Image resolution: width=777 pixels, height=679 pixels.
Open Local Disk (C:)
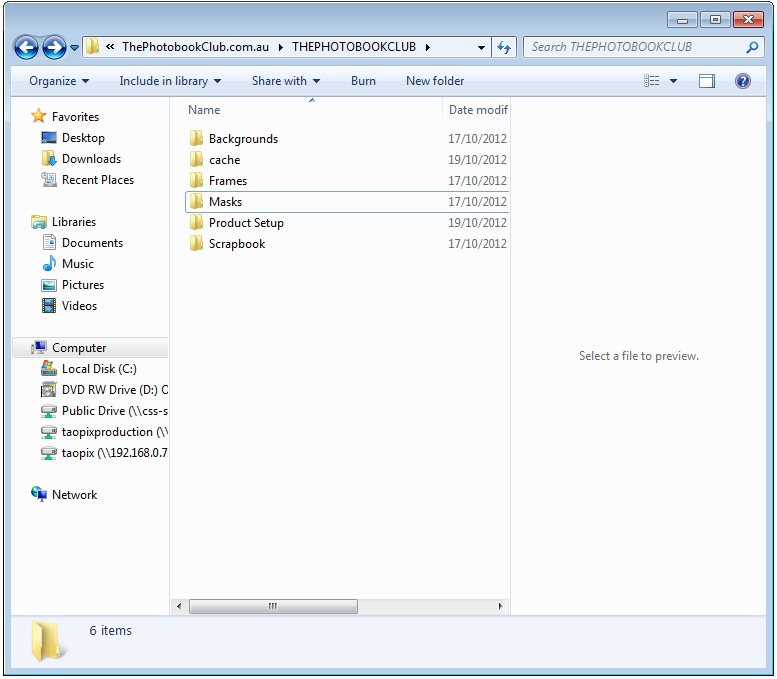pyautogui.click(x=99, y=369)
